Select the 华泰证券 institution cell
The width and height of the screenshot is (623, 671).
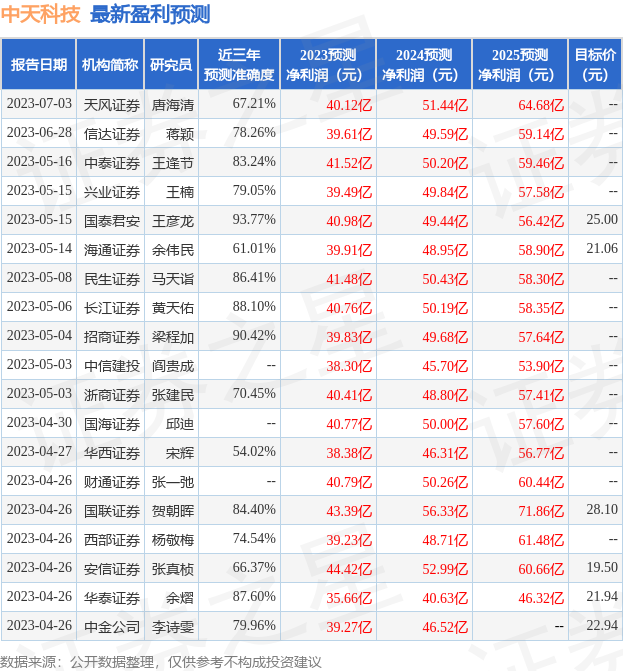pyautogui.click(x=112, y=598)
